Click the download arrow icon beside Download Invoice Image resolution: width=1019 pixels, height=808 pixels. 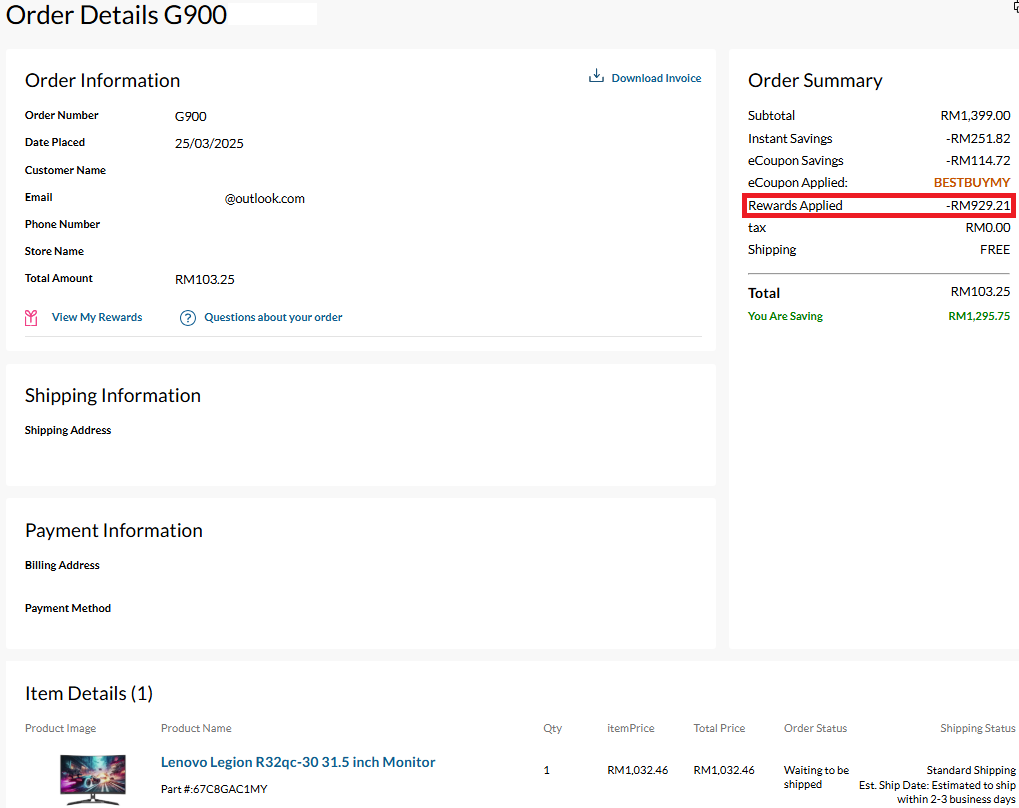point(596,77)
